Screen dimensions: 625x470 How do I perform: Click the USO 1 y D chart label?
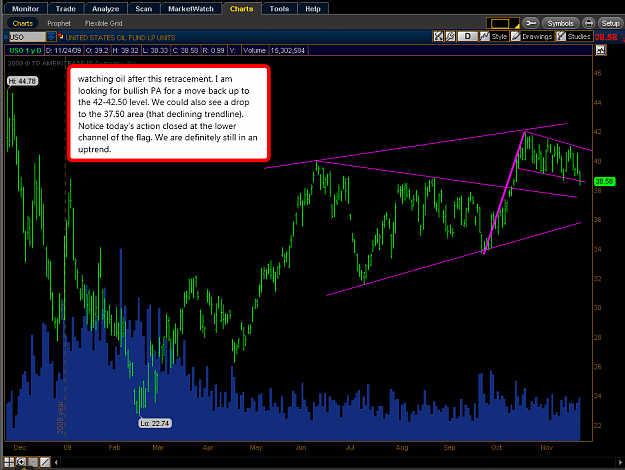point(25,51)
